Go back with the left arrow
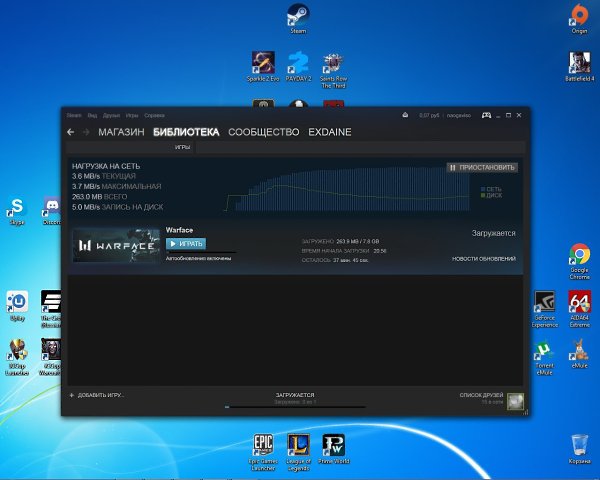600x480 pixels. point(71,132)
